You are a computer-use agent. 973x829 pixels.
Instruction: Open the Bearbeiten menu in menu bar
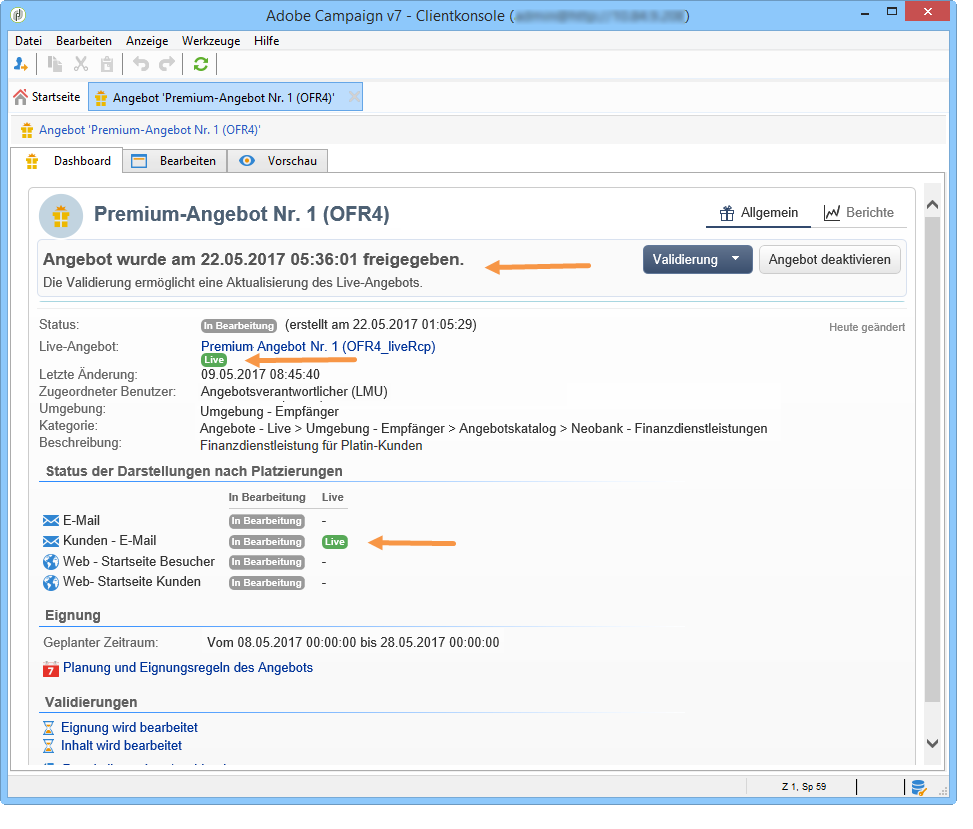84,41
